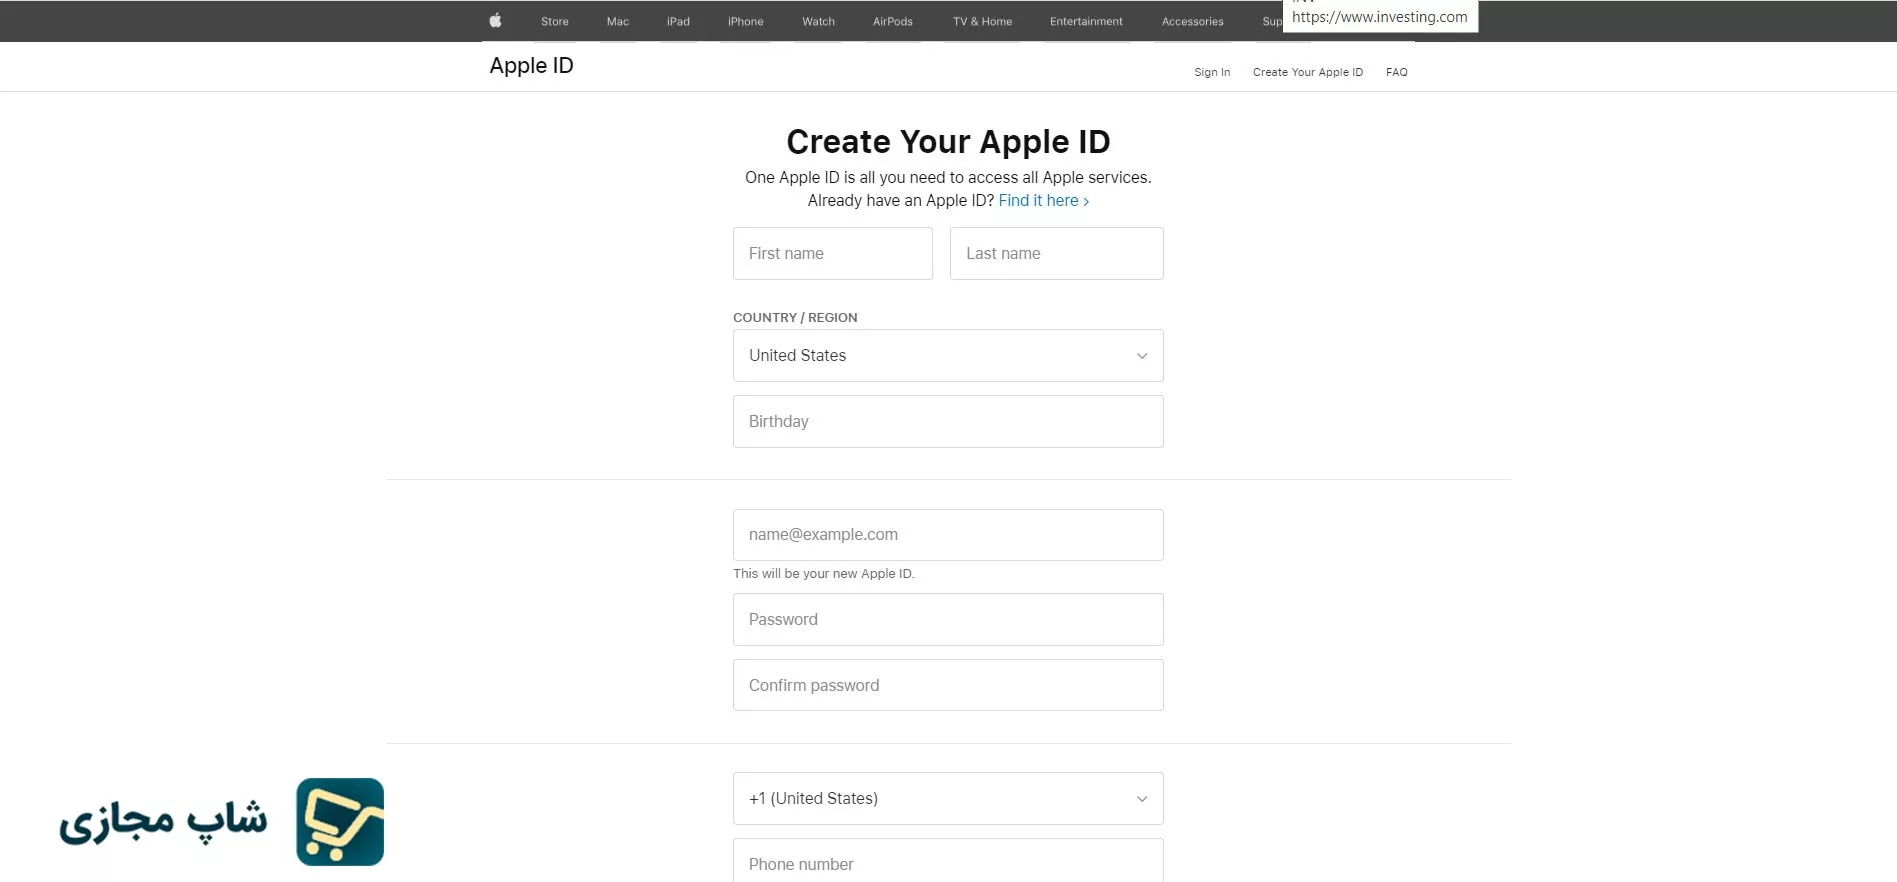Screen dimensions: 1897x882
Task: Click the phone country code chevron
Action: [1142, 799]
